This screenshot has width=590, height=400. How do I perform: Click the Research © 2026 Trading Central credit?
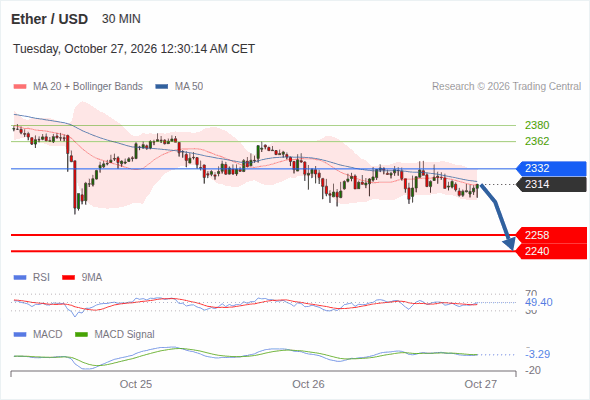click(x=506, y=87)
